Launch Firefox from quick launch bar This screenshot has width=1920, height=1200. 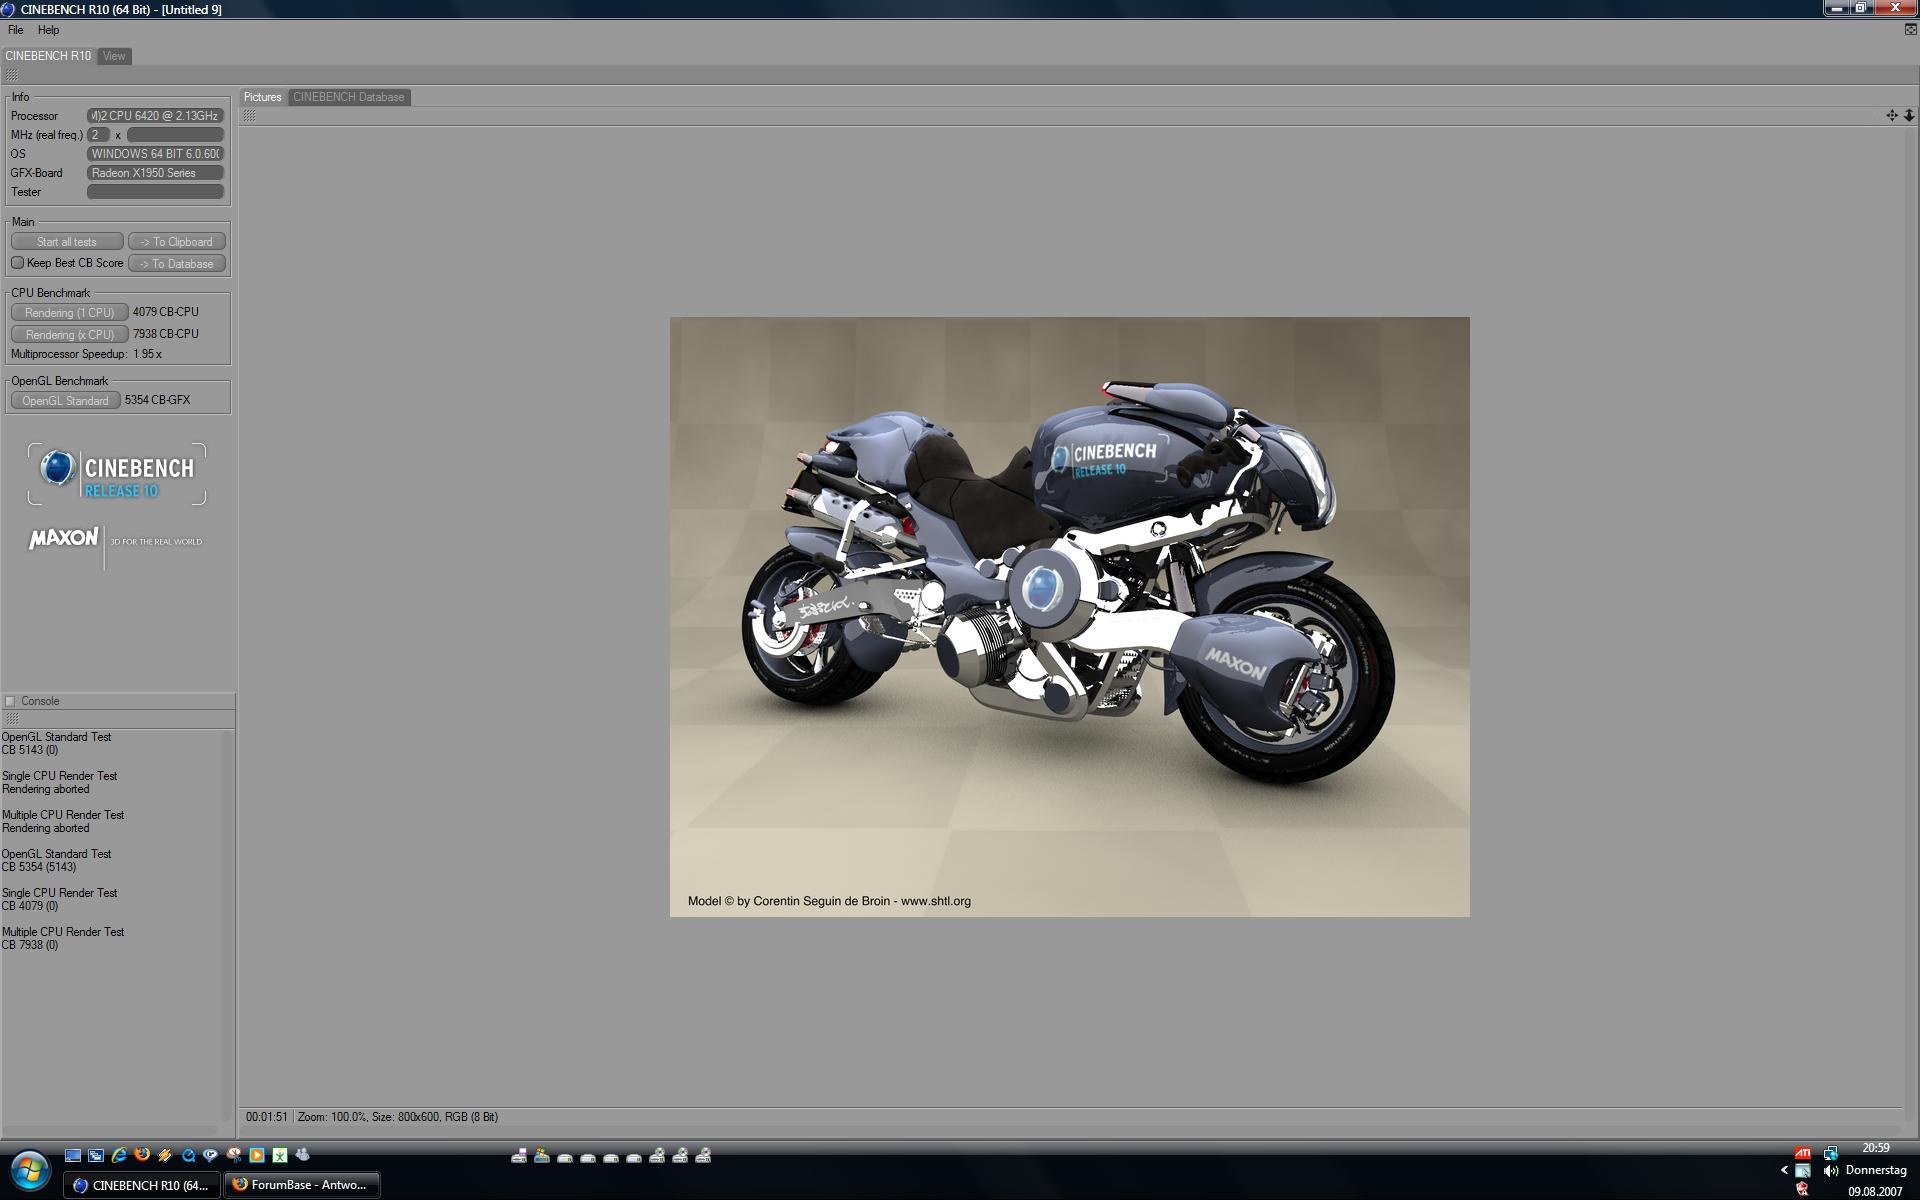click(142, 1155)
